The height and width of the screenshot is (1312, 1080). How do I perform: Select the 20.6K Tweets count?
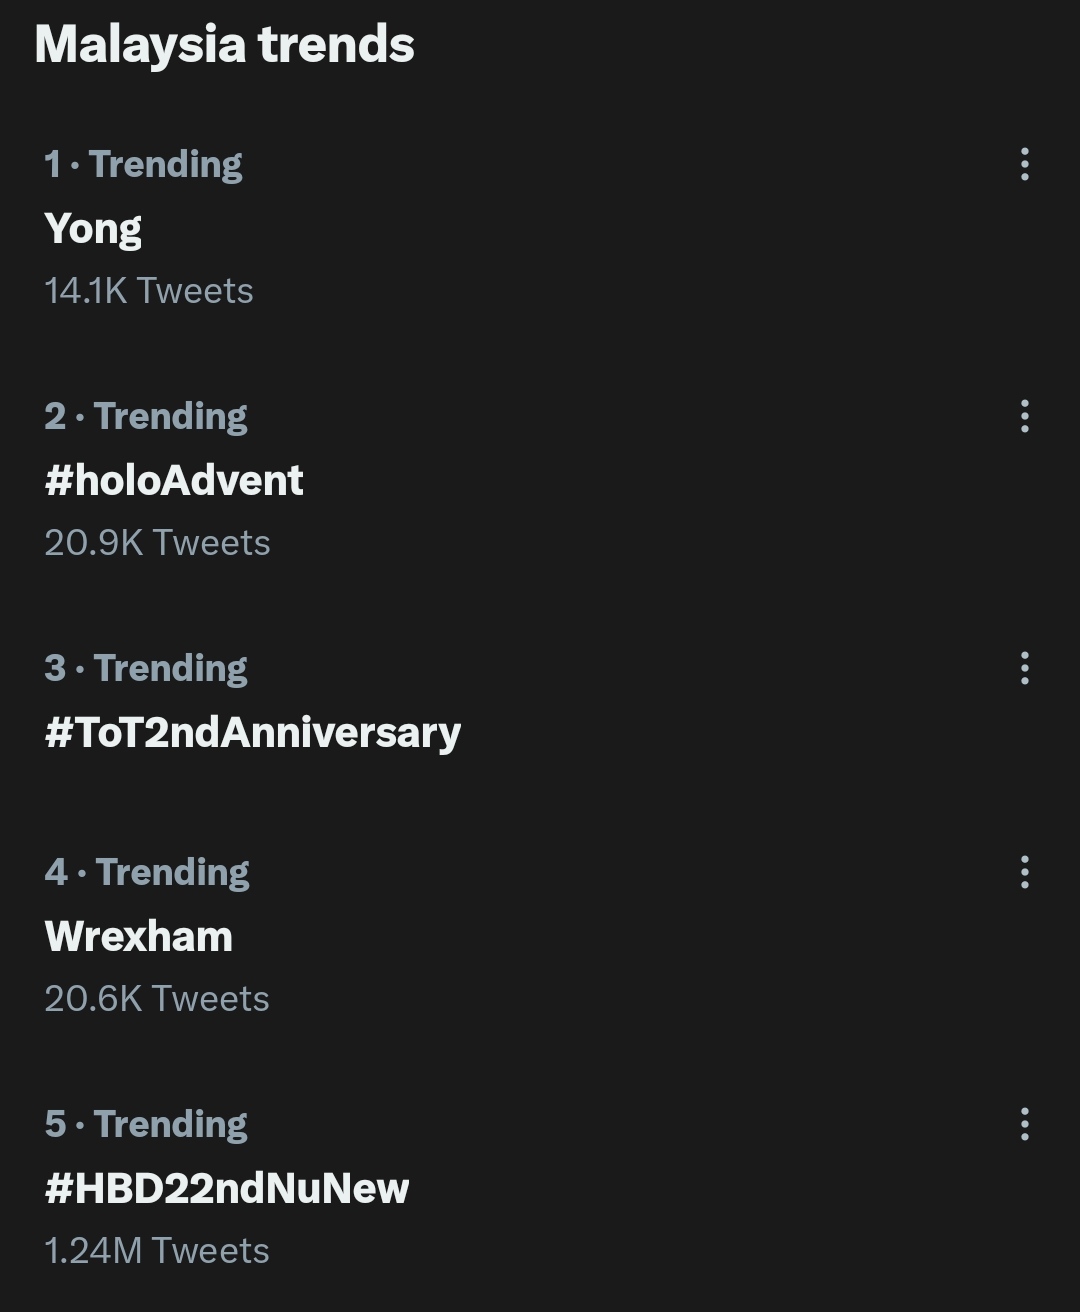[157, 999]
